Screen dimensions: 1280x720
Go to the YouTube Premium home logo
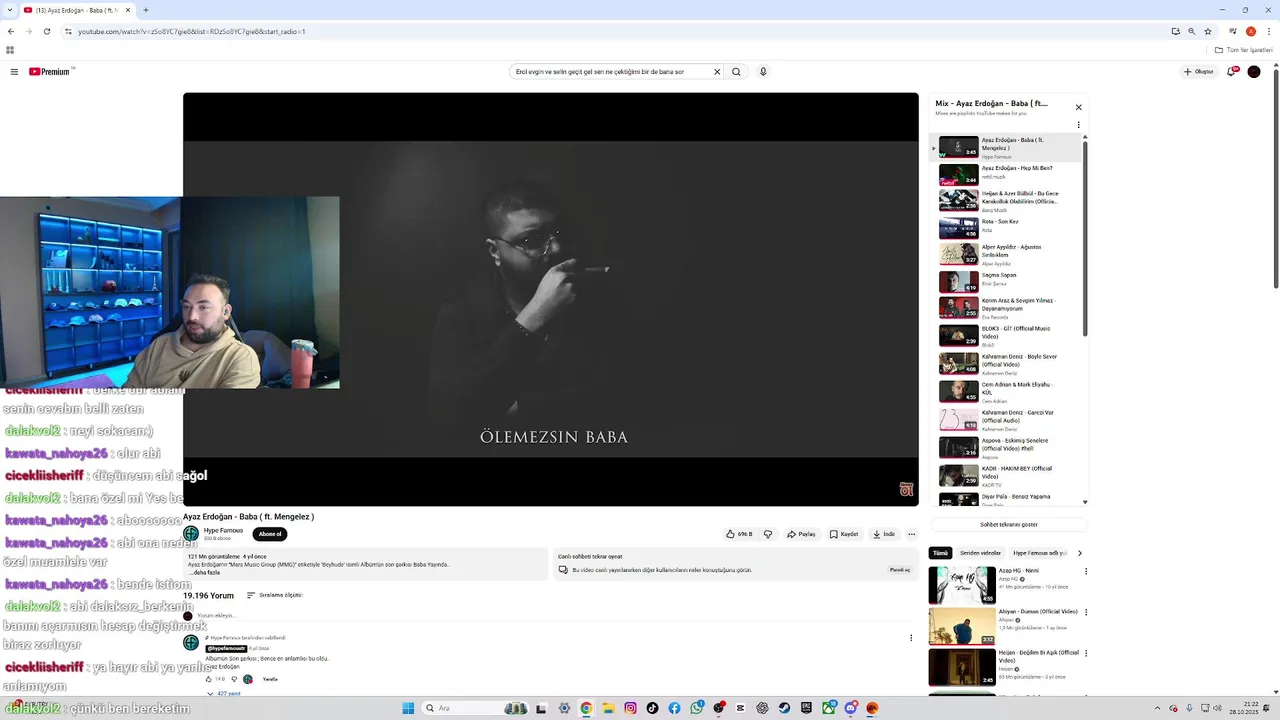pyautogui.click(x=50, y=72)
